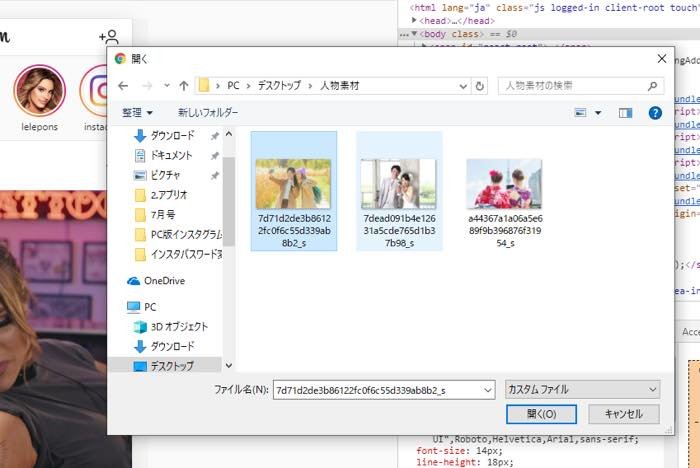
Task: Click the pin beside ピクチャ
Action: 215,176
